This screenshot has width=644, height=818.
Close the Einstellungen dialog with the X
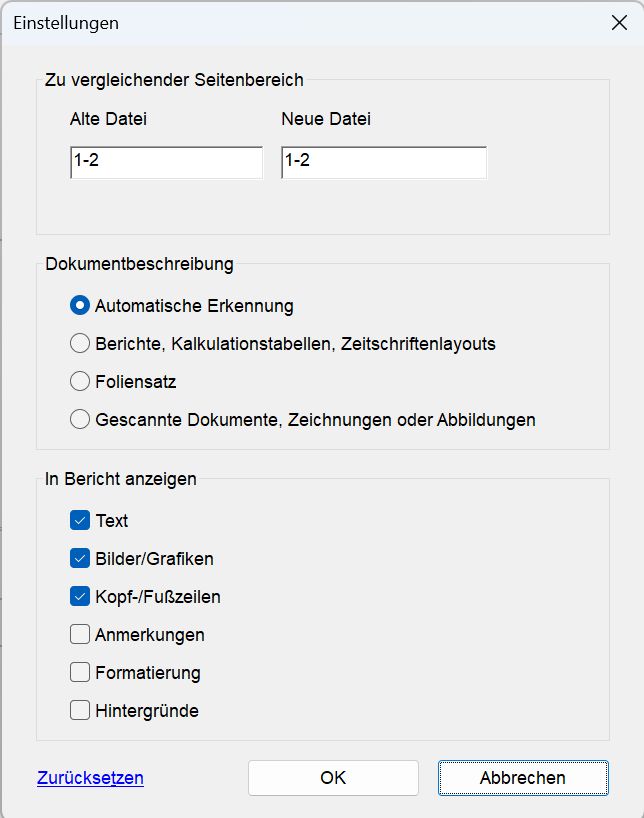click(618, 22)
